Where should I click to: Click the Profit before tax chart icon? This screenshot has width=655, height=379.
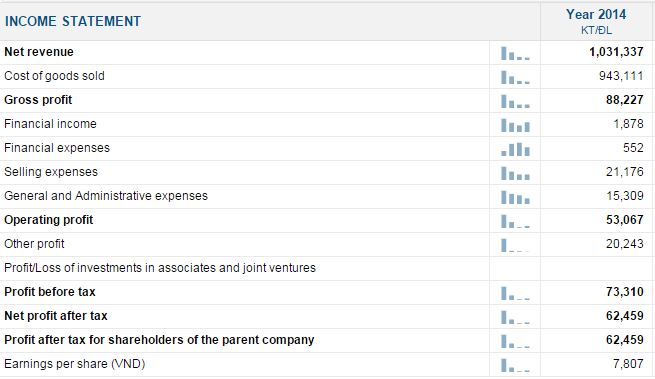(515, 293)
